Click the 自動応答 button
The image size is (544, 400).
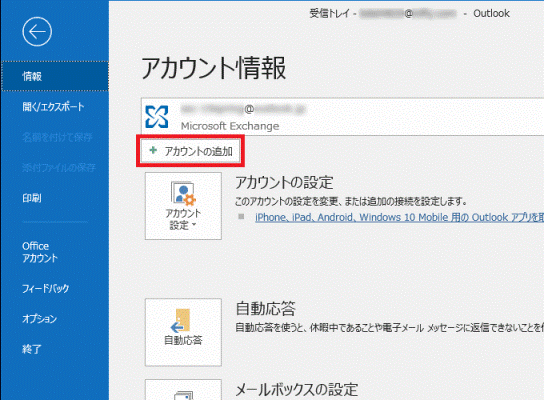click(x=183, y=332)
